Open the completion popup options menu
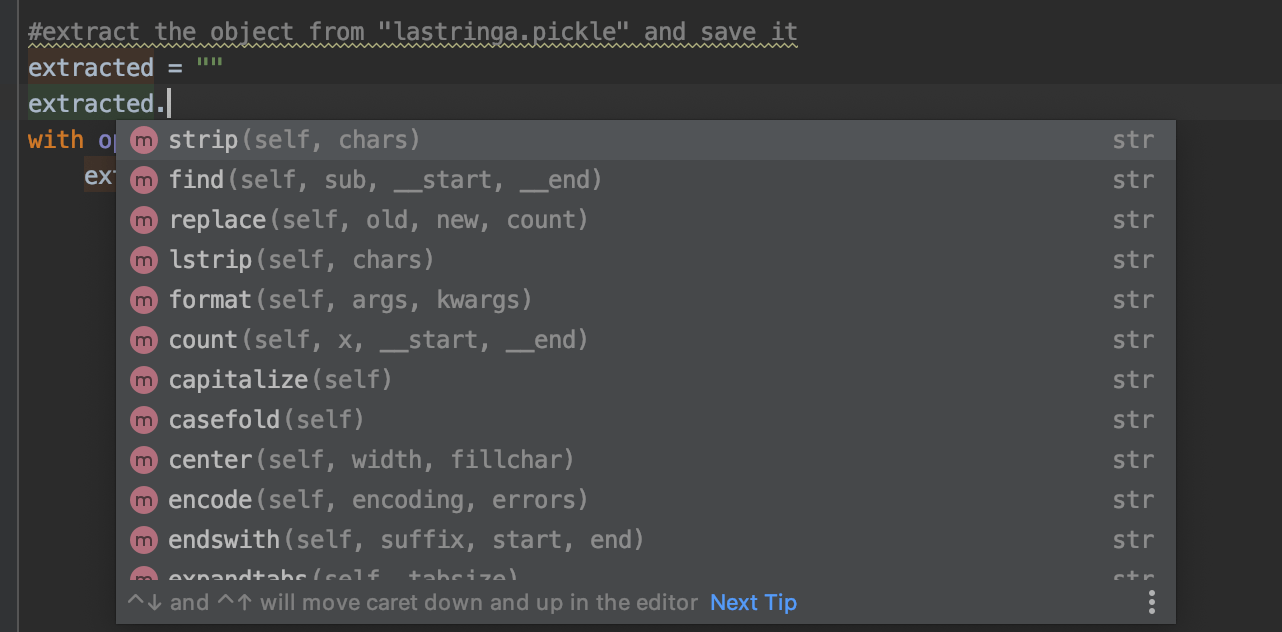 (1151, 602)
